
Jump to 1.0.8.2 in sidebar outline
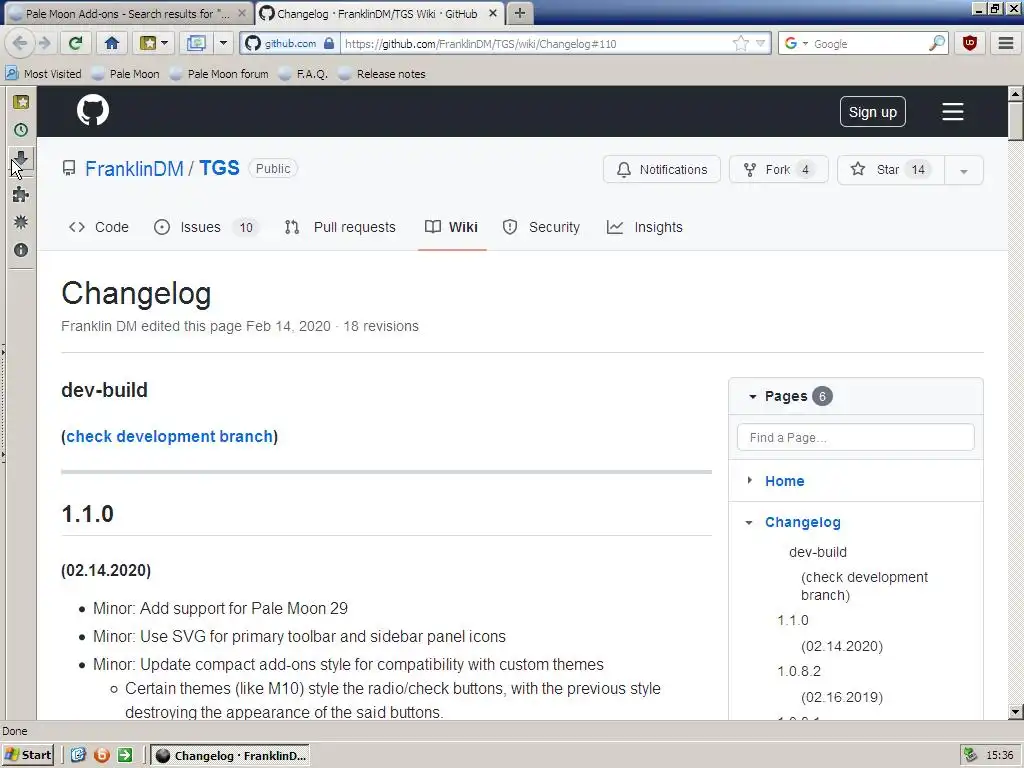(799, 671)
